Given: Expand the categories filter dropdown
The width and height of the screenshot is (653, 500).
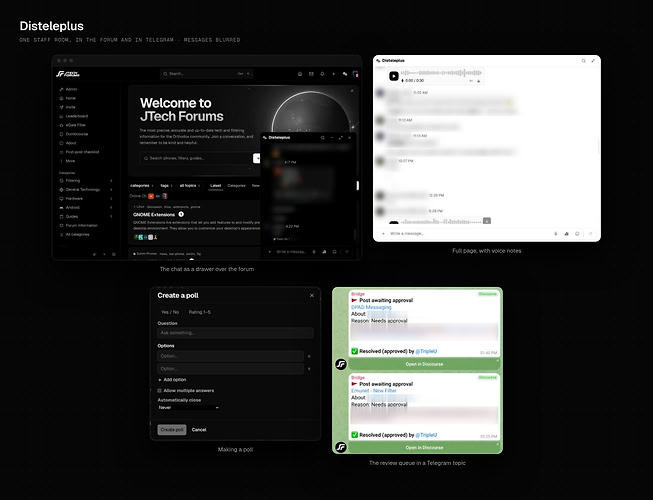Looking at the screenshot, I should (142, 186).
